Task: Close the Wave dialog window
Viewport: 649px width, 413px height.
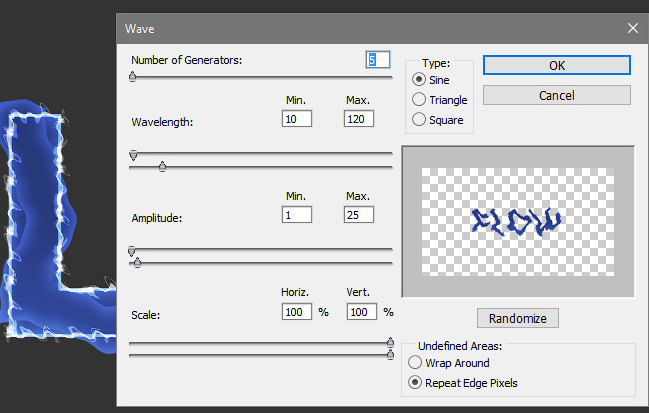Action: (x=632, y=28)
